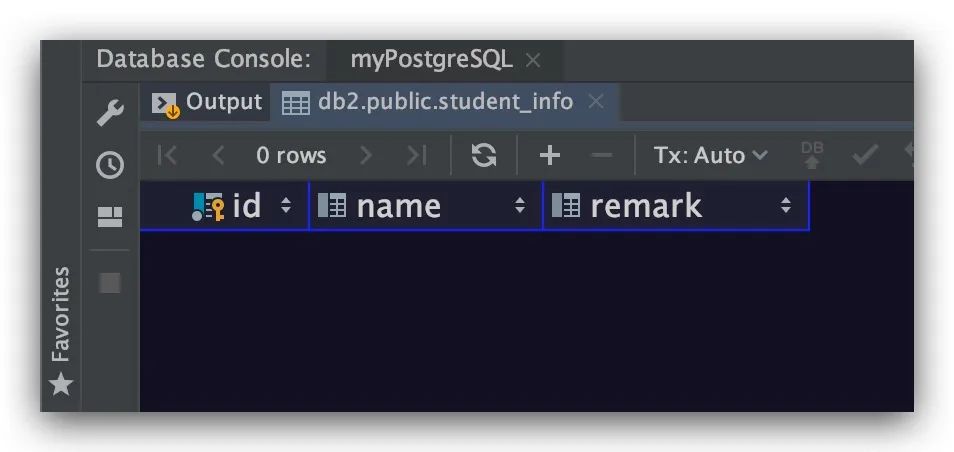Open the wrench settings icon
954x452 pixels.
click(110, 113)
